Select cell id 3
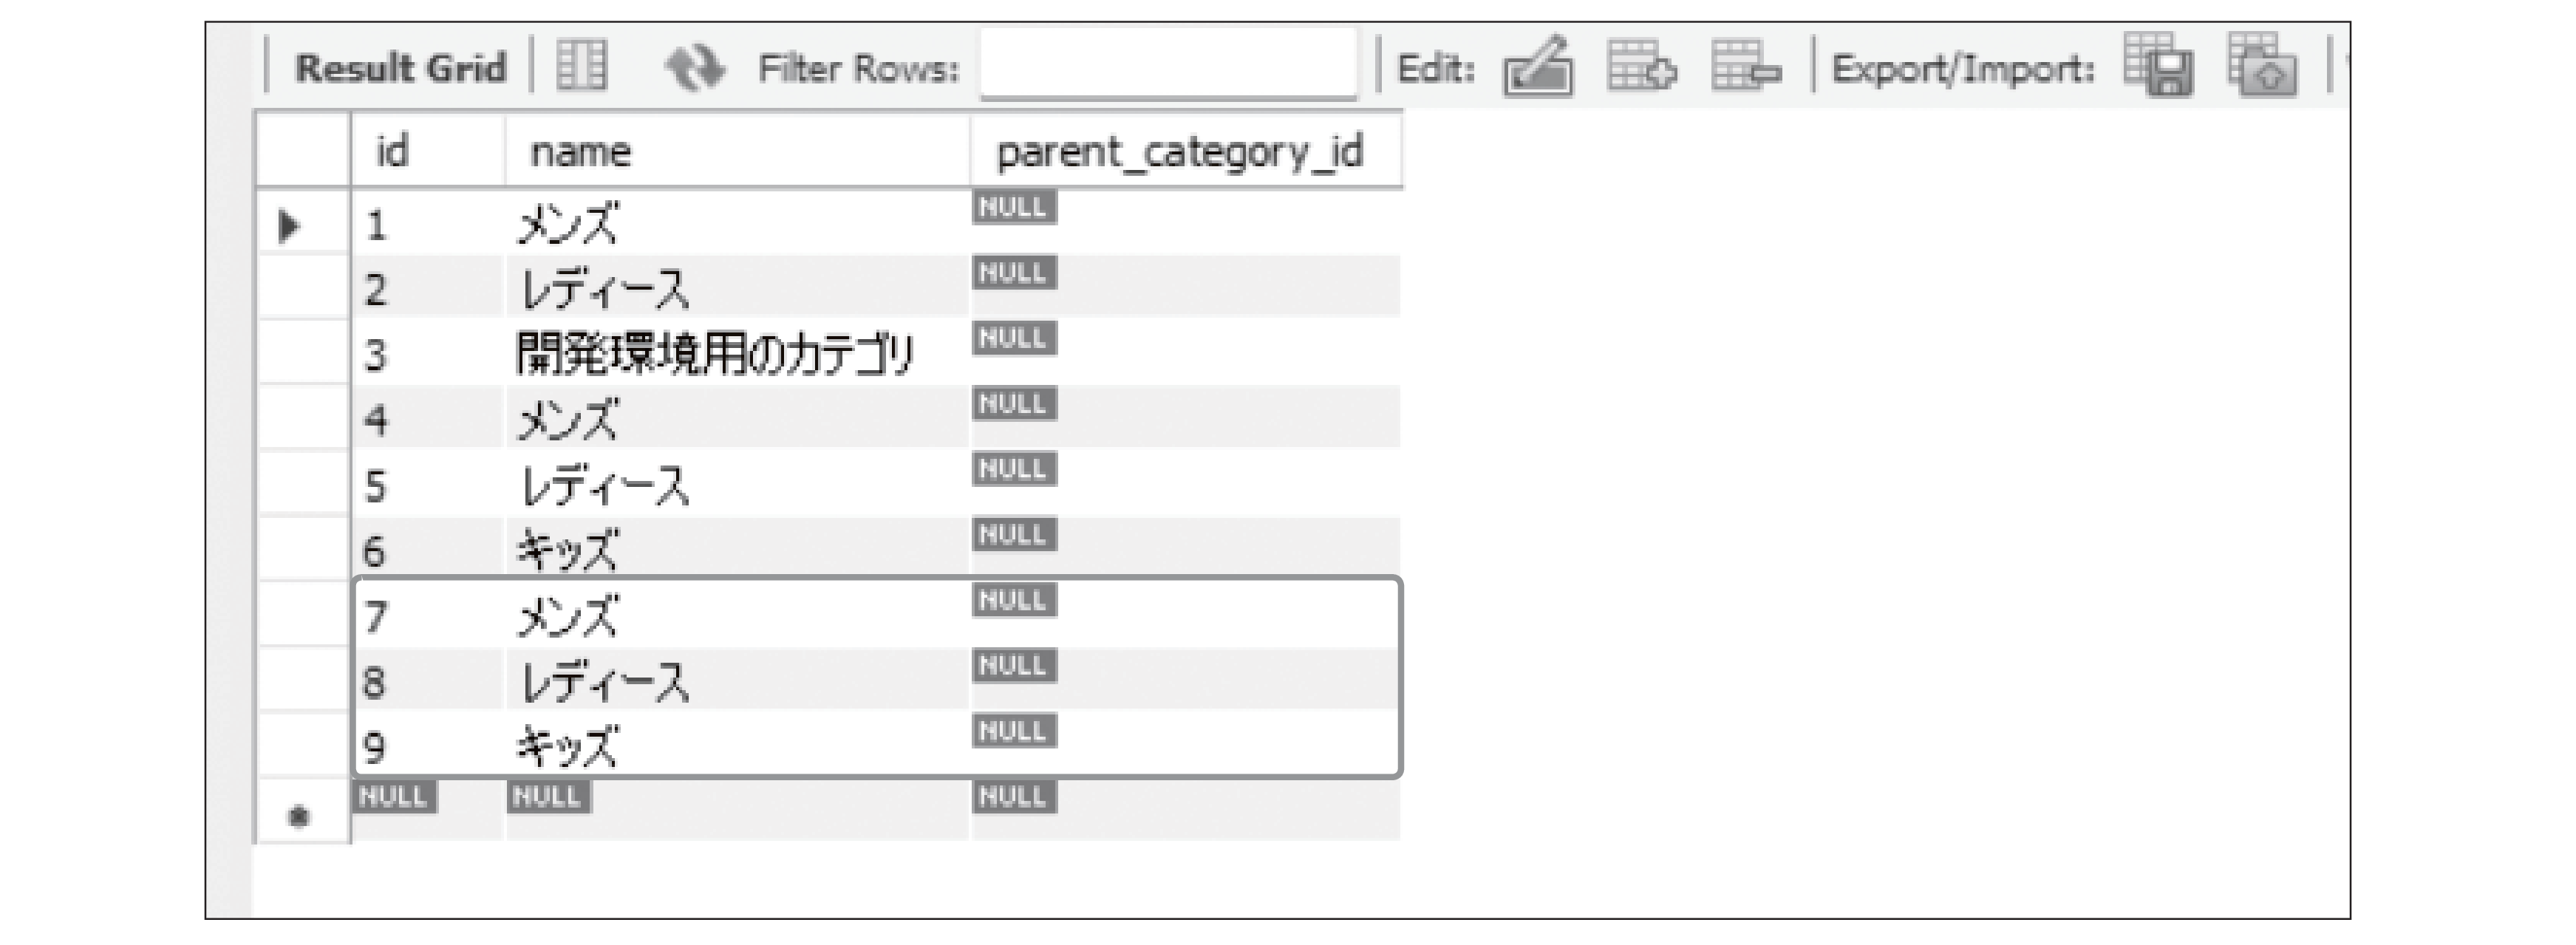The height and width of the screenshot is (945, 2576). pos(428,354)
